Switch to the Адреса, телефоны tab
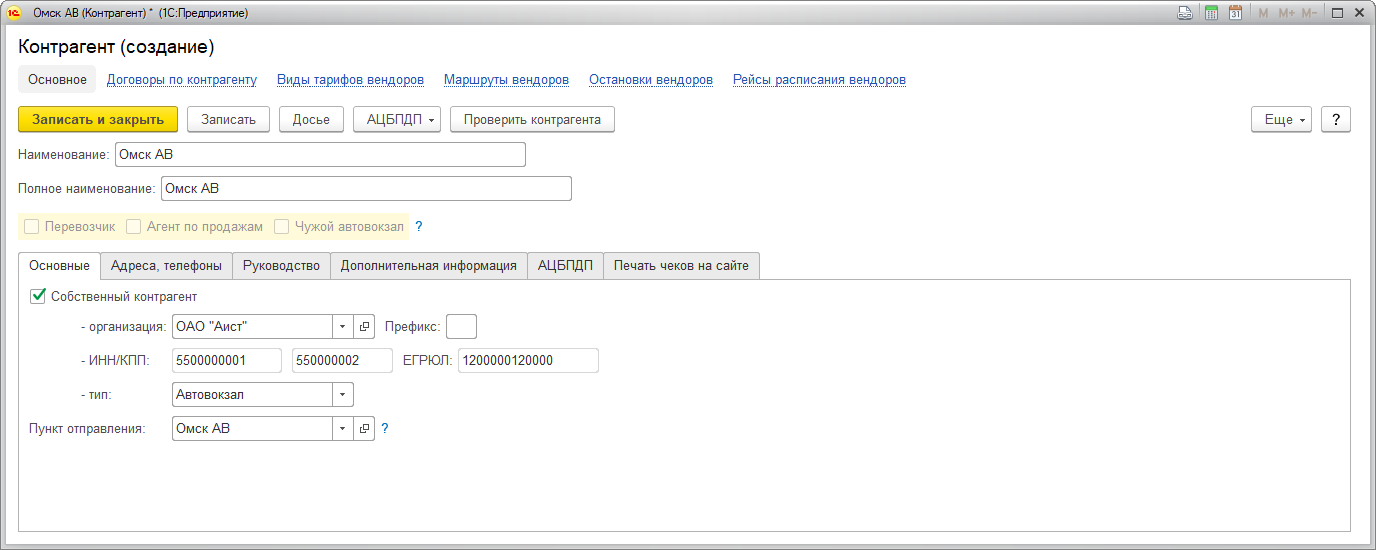1376x550 pixels. pyautogui.click(x=166, y=265)
